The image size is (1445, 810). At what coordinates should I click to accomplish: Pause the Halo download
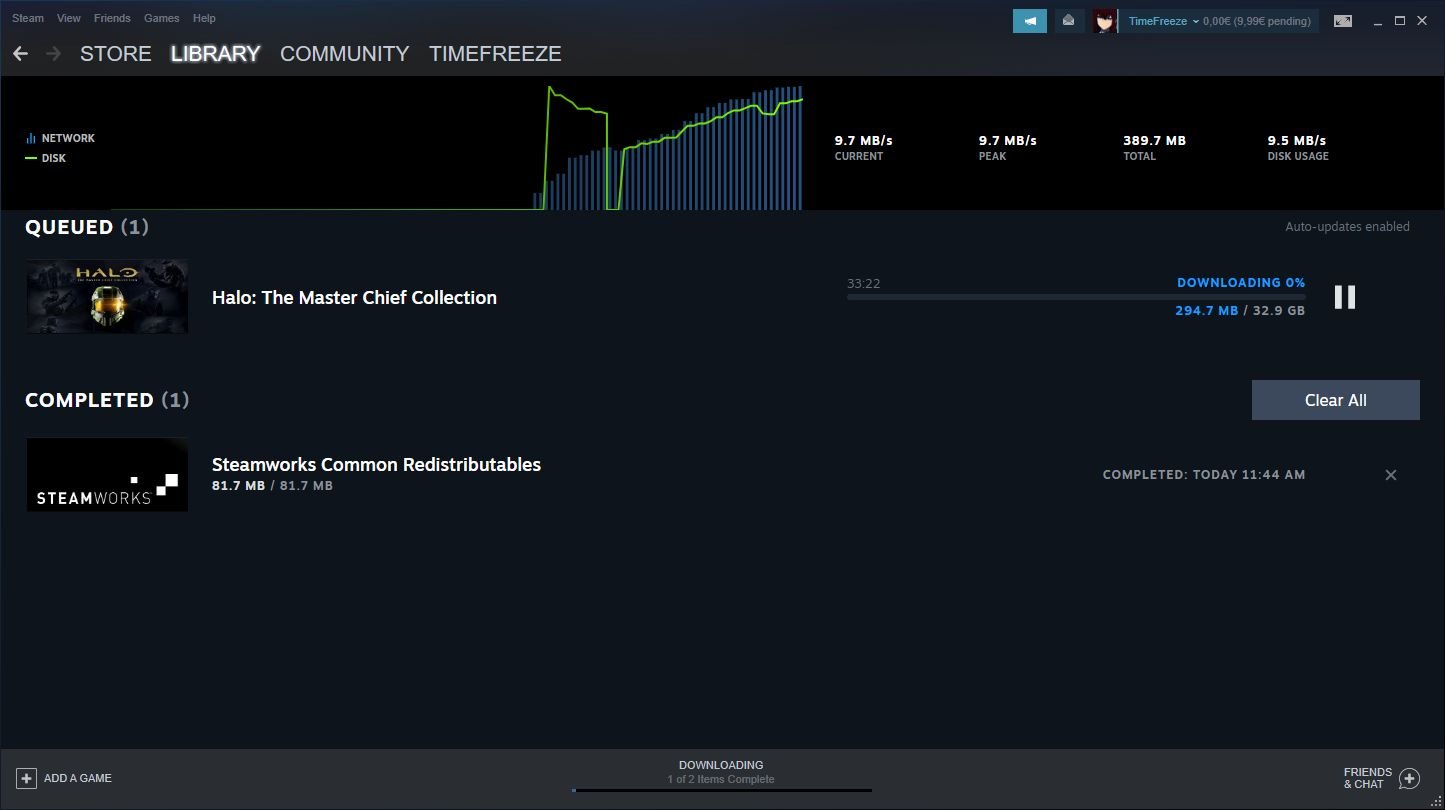pyautogui.click(x=1345, y=297)
